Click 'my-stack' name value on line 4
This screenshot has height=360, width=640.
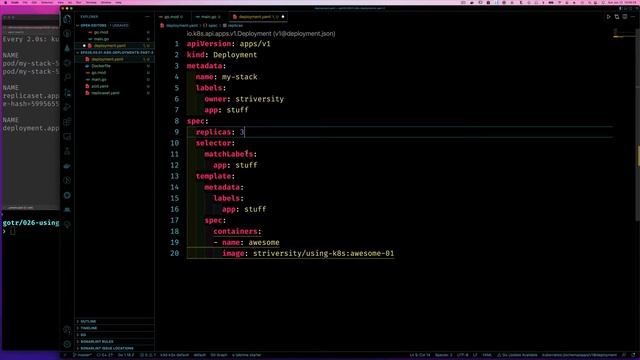240,77
